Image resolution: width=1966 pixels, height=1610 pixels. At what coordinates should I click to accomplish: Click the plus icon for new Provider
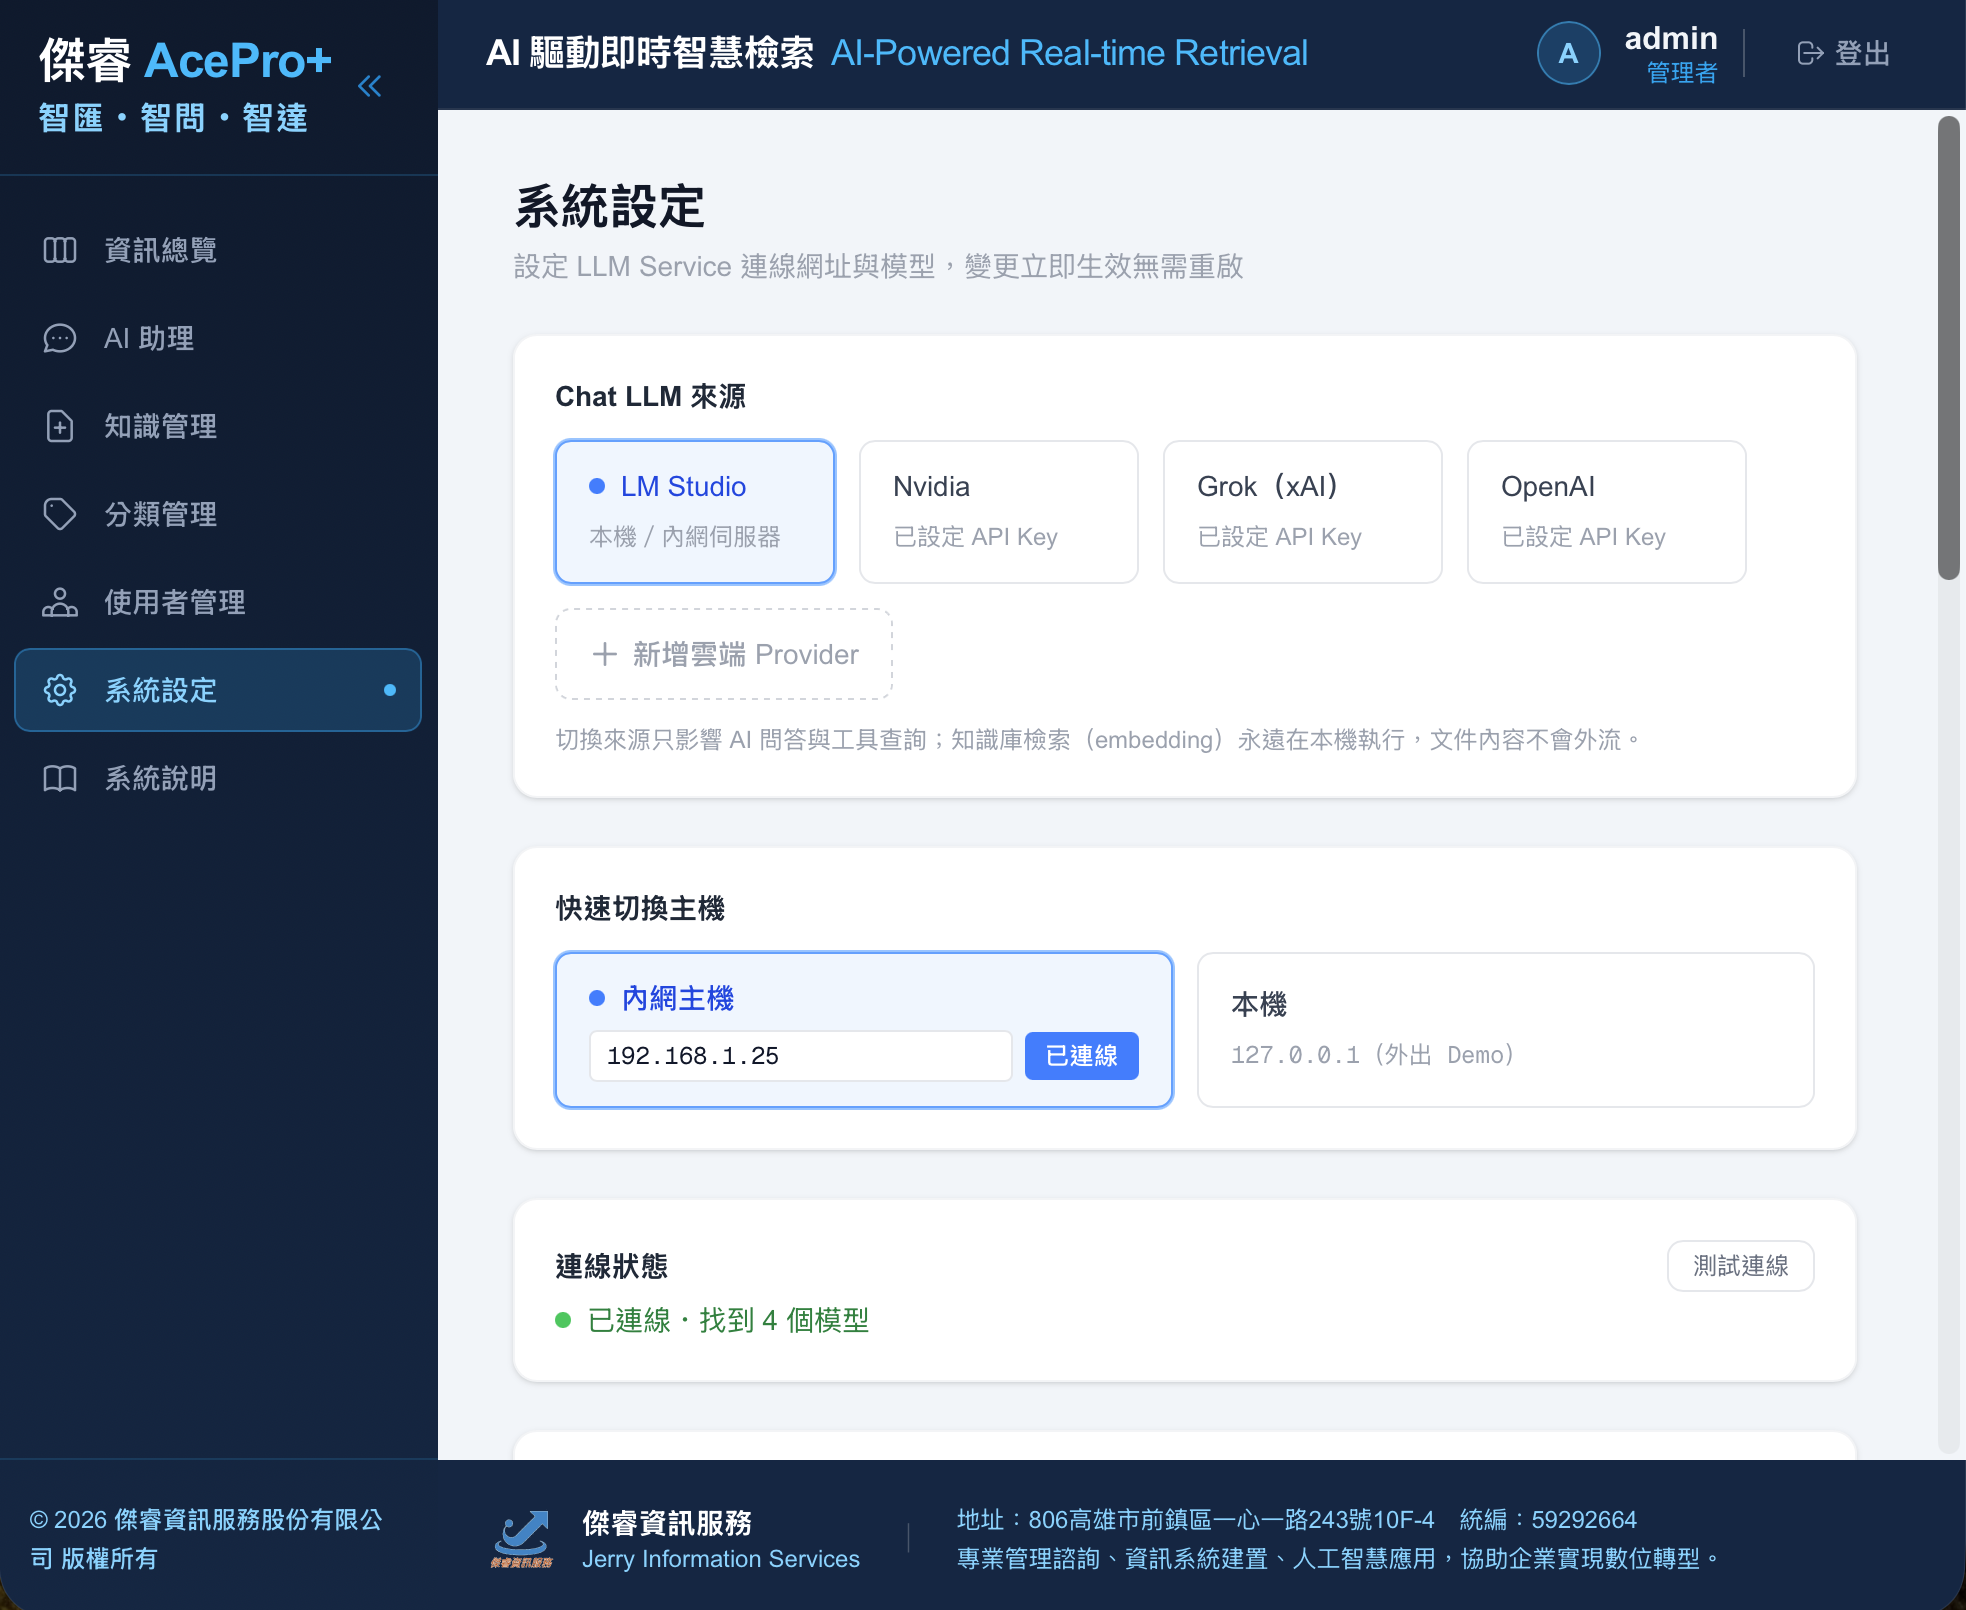(604, 654)
